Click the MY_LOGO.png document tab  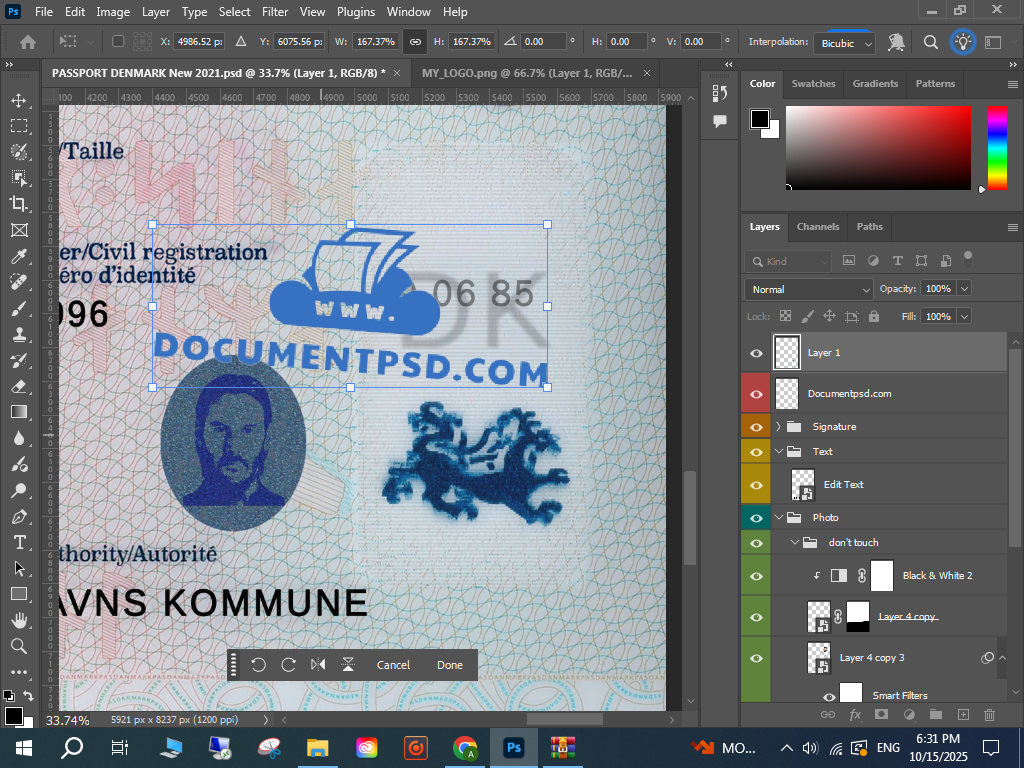click(526, 73)
